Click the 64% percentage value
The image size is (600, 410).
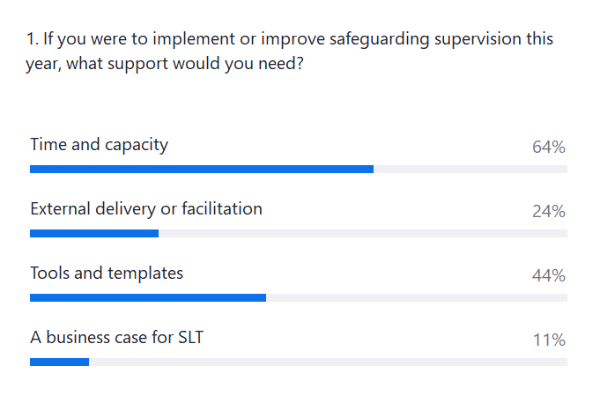549,147
